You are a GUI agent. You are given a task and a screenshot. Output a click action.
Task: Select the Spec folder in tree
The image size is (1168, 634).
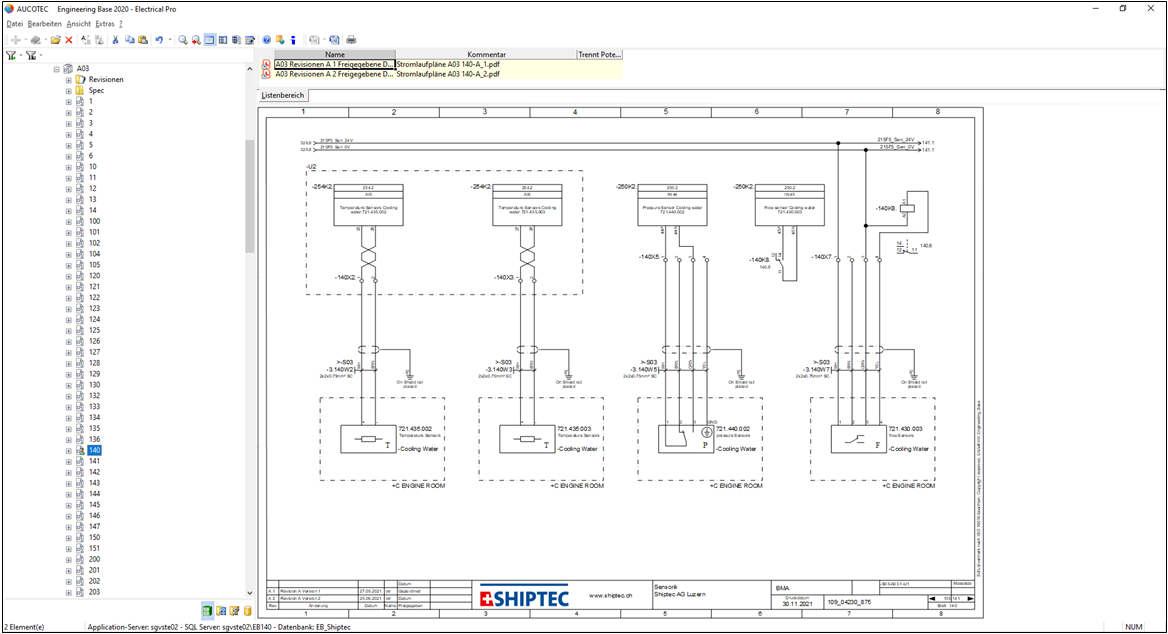click(x=96, y=91)
